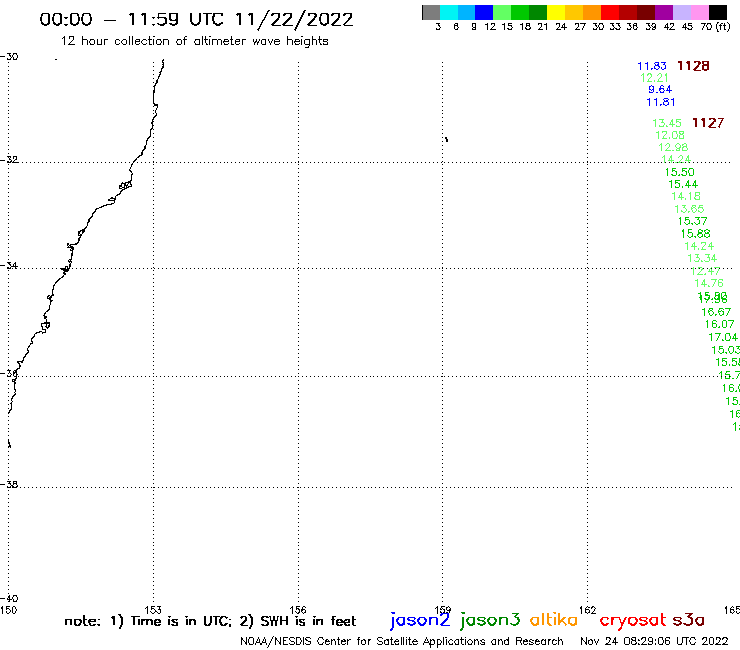Viewport: 740px width, 650px height.
Task: Select the jason3 satellite legend label
Action: 490,620
